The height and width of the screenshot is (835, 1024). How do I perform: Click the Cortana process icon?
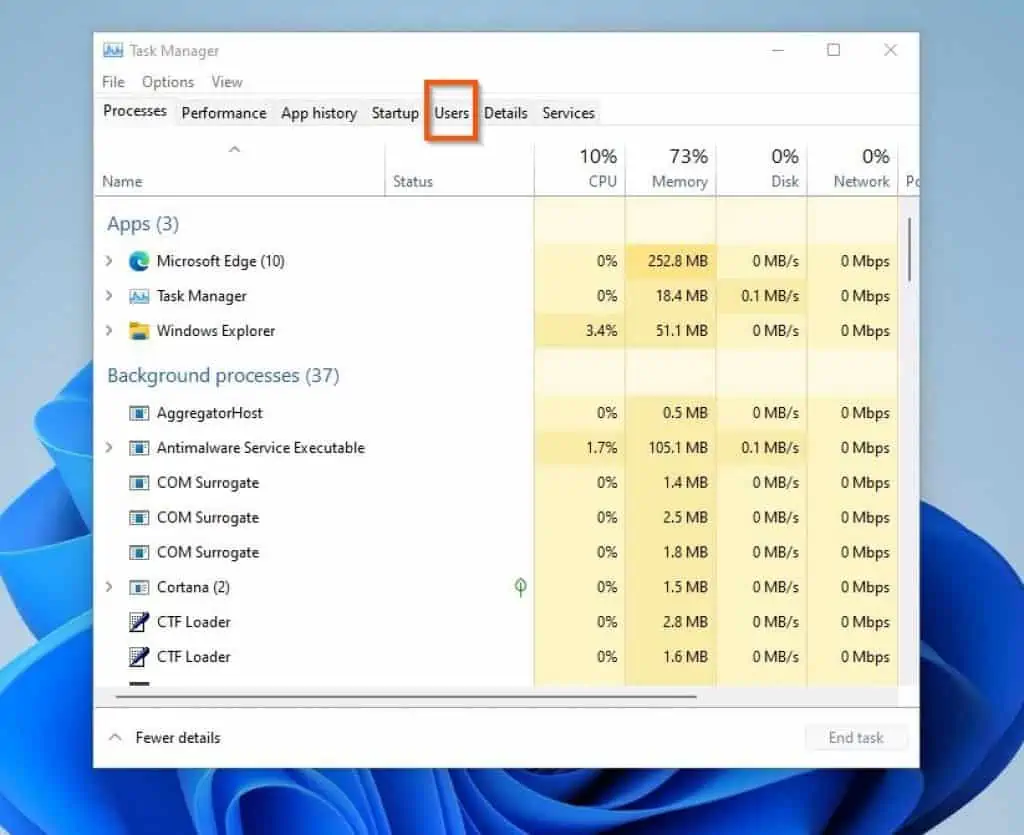coord(139,587)
